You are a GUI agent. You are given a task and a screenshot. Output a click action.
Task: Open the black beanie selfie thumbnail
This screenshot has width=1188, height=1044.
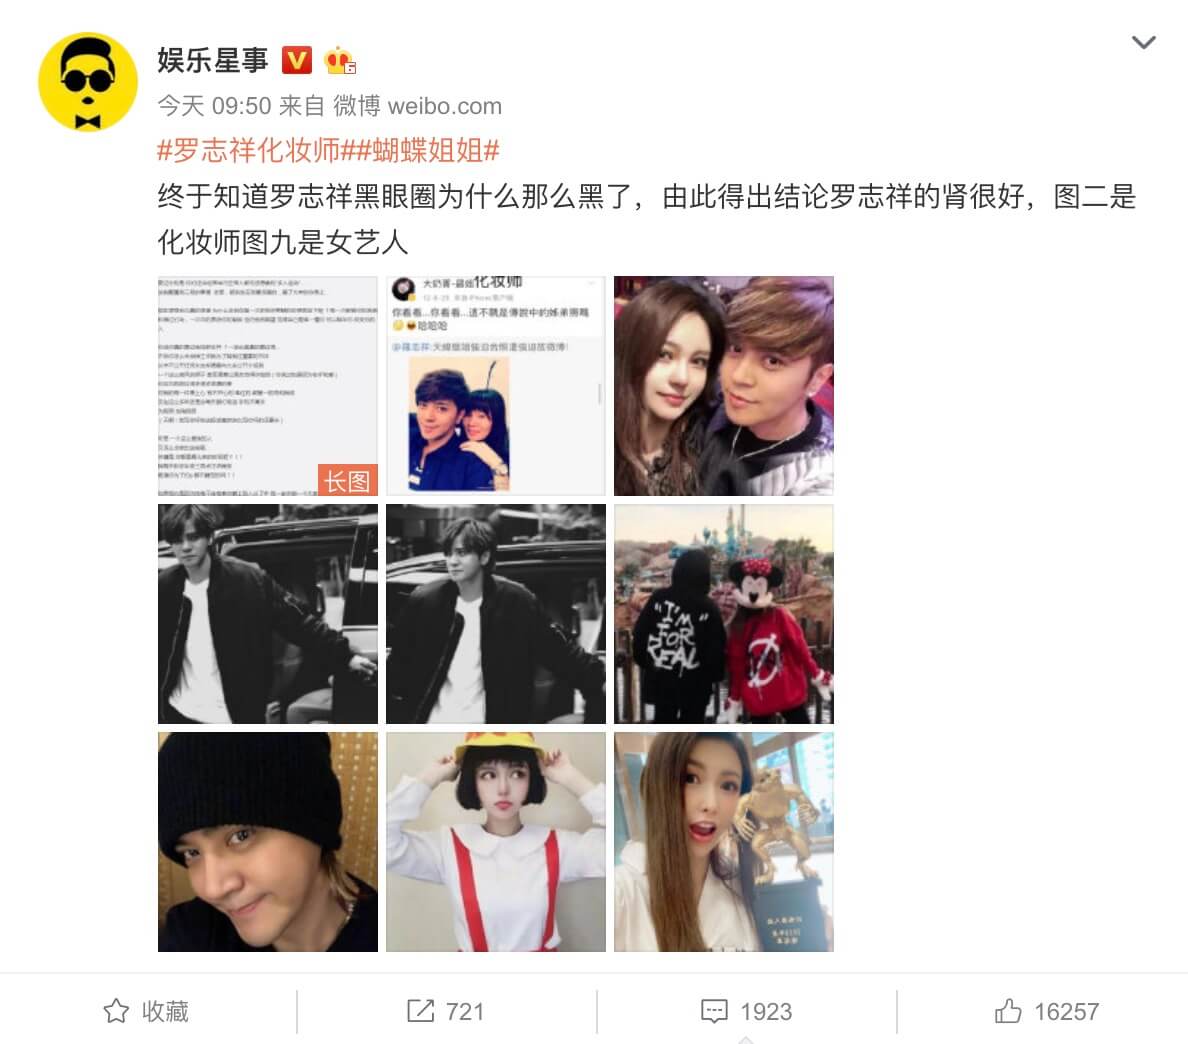click(267, 842)
